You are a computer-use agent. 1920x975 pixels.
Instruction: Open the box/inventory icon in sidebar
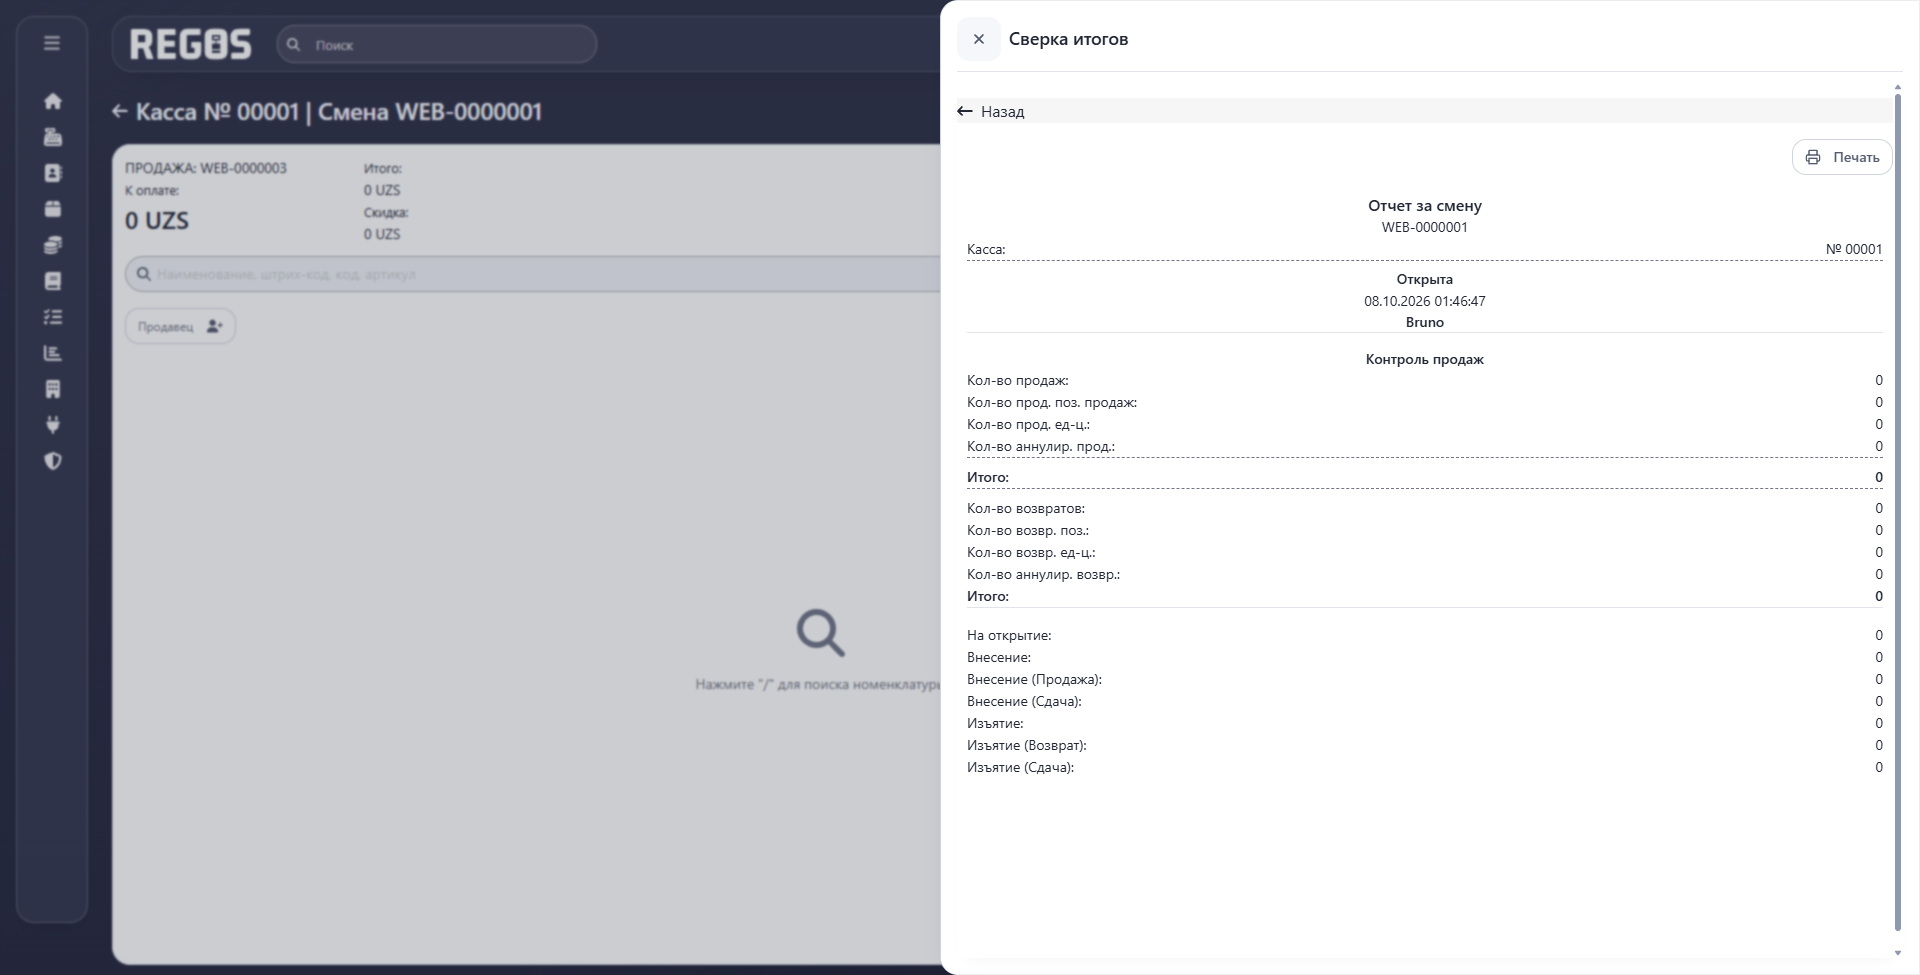53,209
